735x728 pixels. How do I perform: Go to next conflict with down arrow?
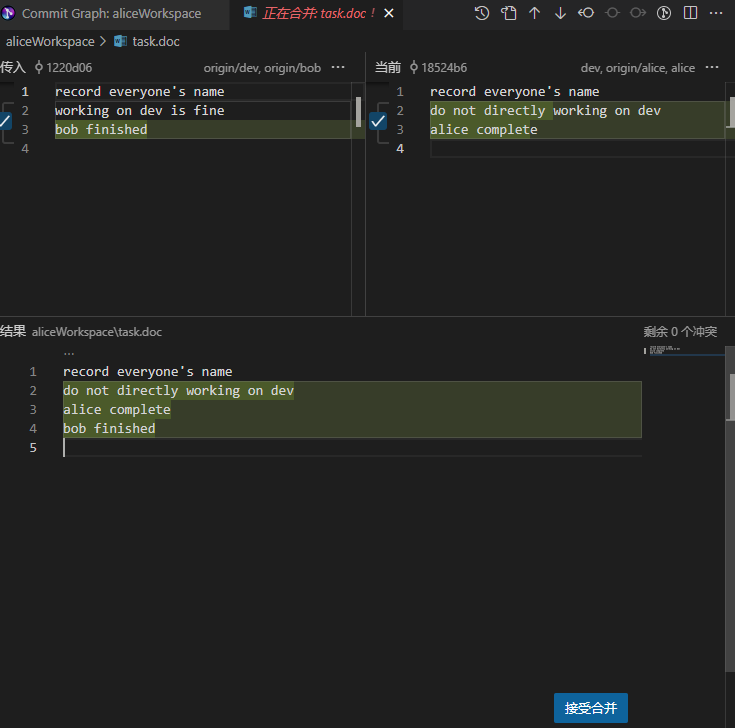point(560,13)
